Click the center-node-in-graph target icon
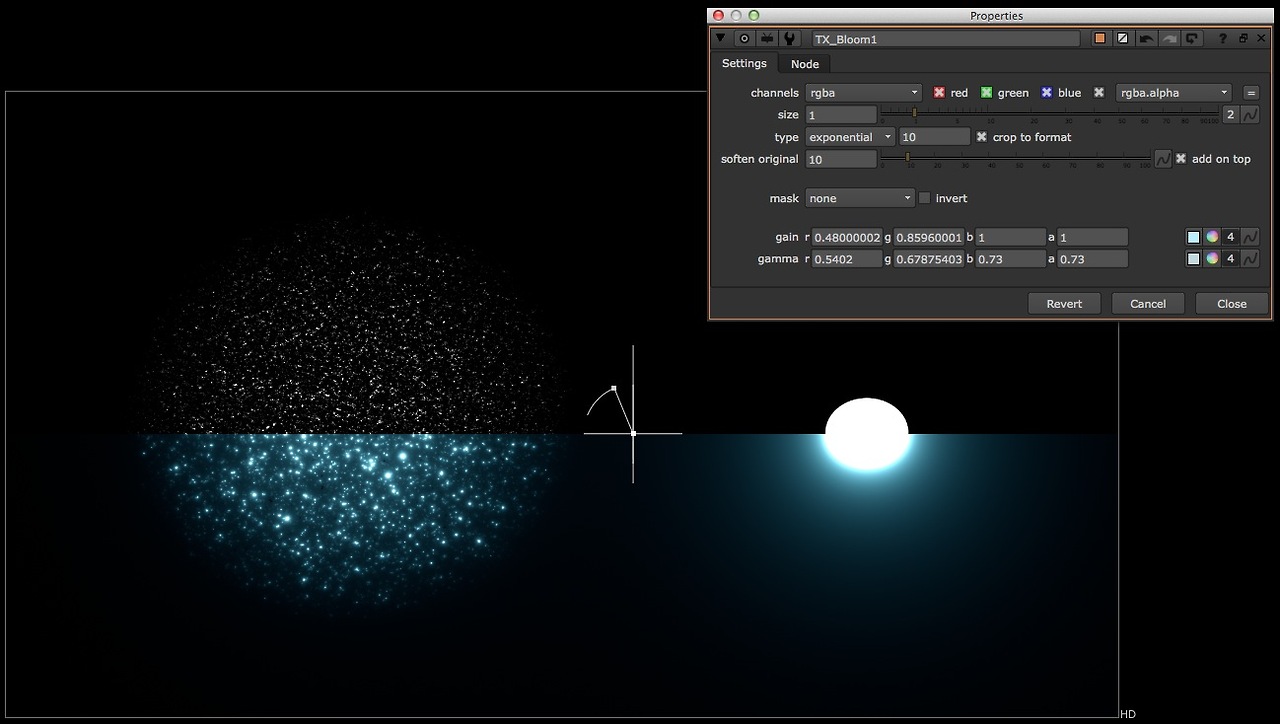The image size is (1280, 724). click(744, 39)
